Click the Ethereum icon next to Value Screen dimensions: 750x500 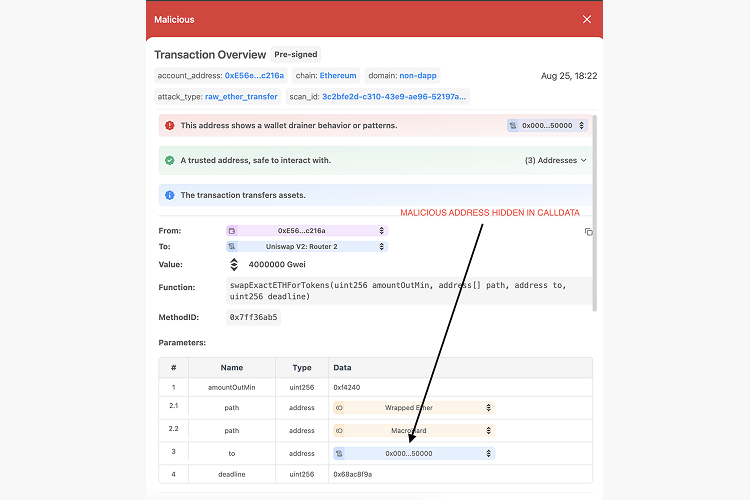coord(234,265)
